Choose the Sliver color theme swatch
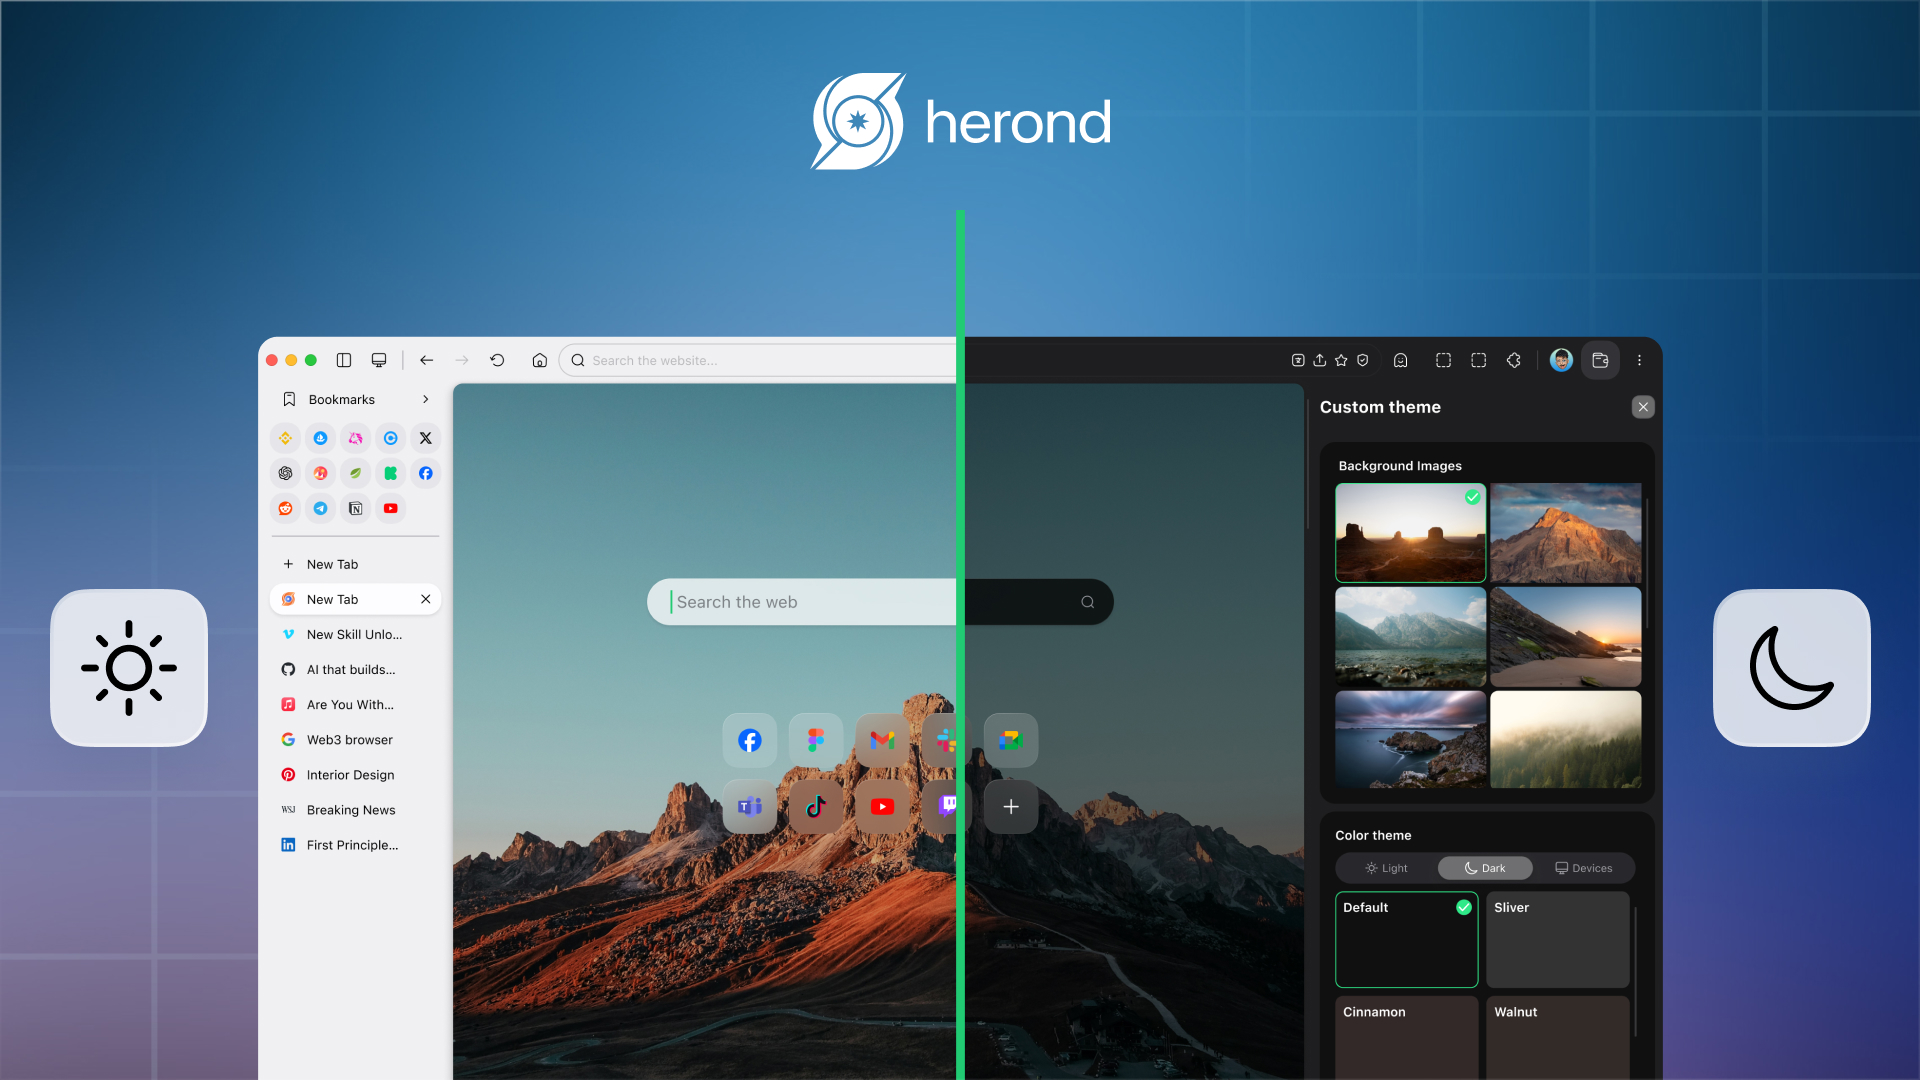Screen dimensions: 1920x1080 pyautogui.click(x=1557, y=939)
